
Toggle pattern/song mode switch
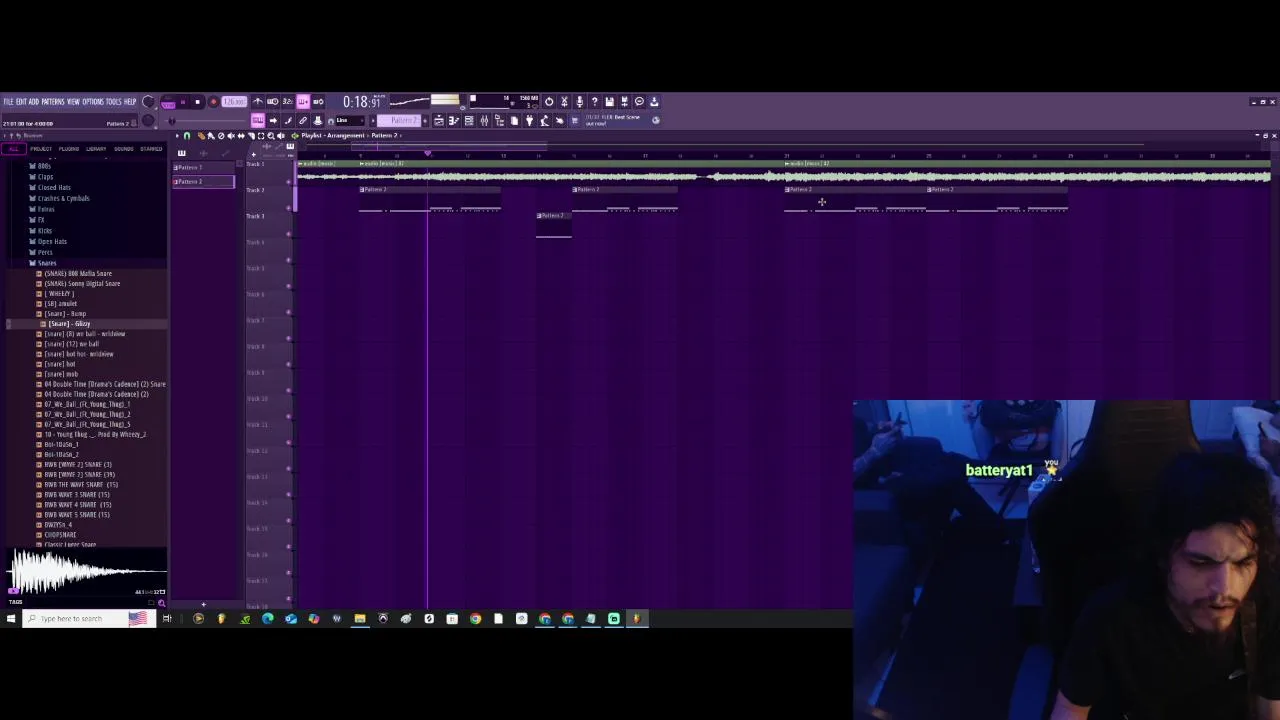point(168,101)
